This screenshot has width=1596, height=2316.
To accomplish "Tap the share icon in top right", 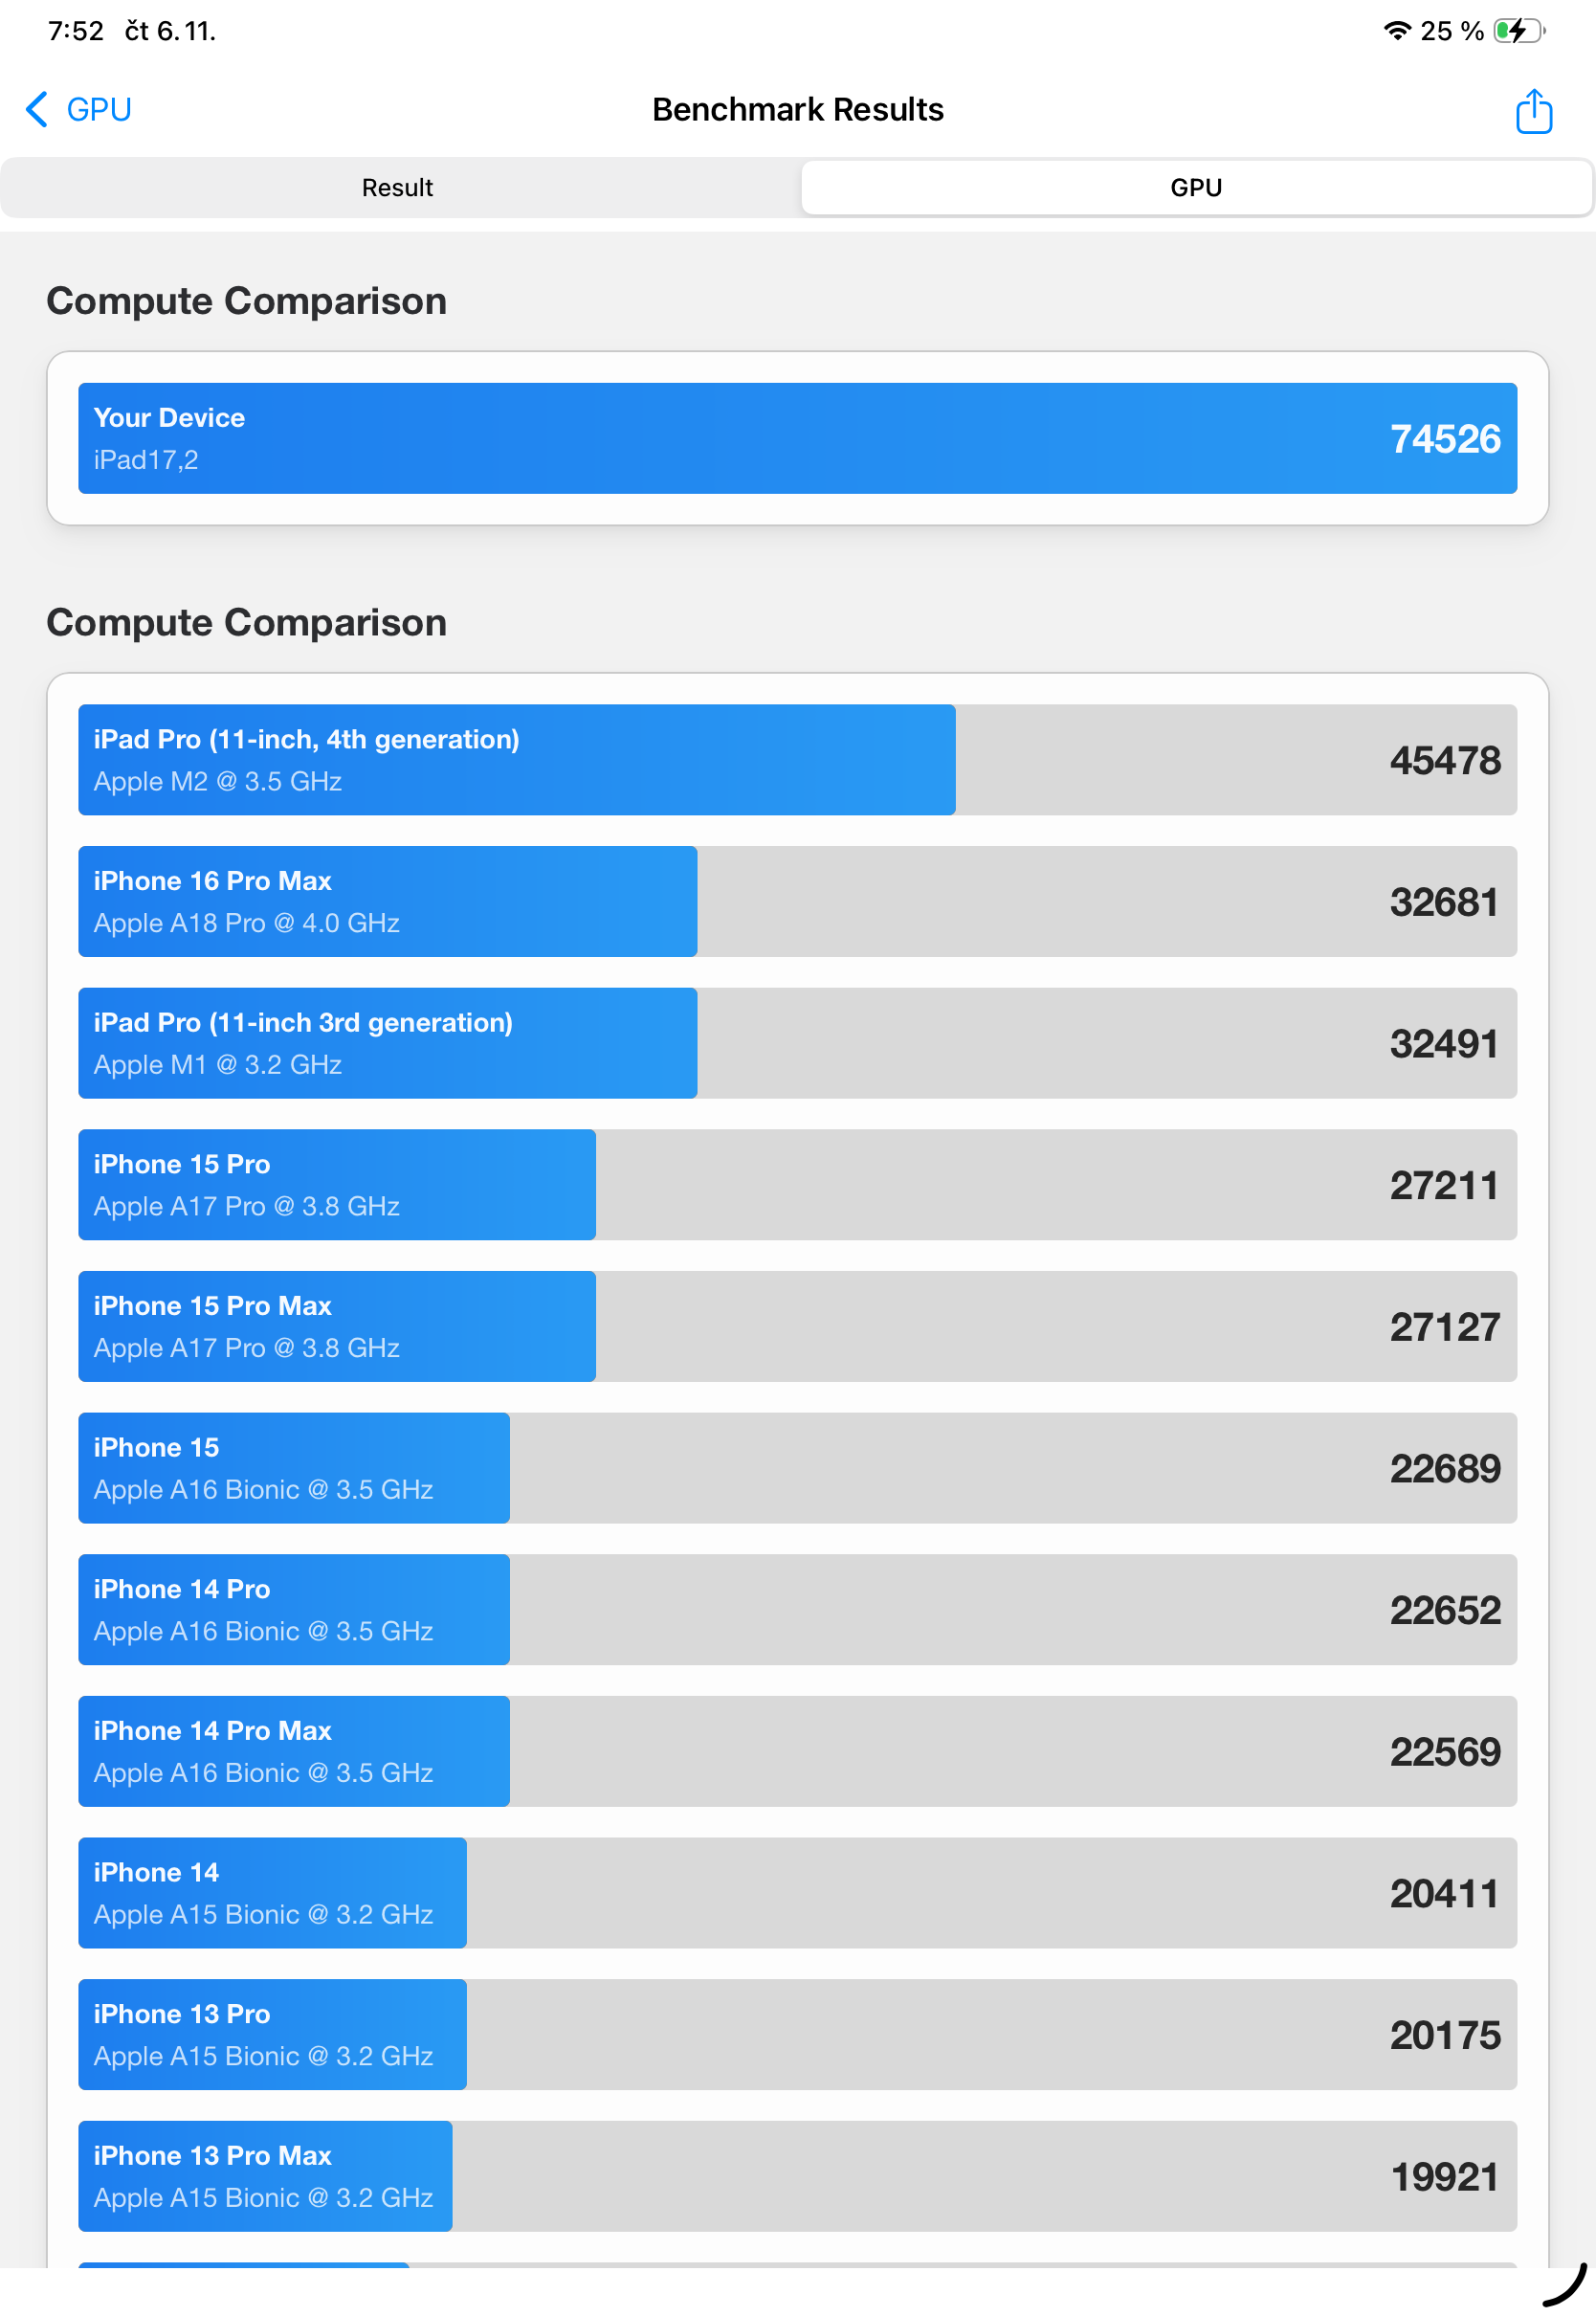I will [x=1532, y=111].
